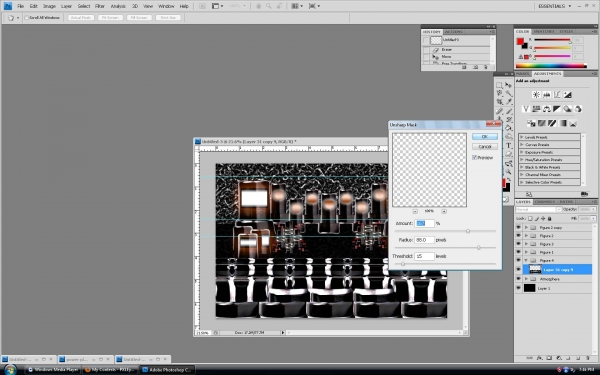The height and width of the screenshot is (375, 600).
Task: Add a Selective Color adjustment
Action: [573, 123]
